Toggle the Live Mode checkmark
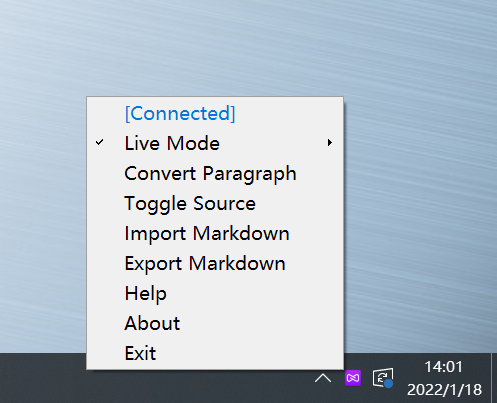Screen dimensions: 497x403 [99, 143]
